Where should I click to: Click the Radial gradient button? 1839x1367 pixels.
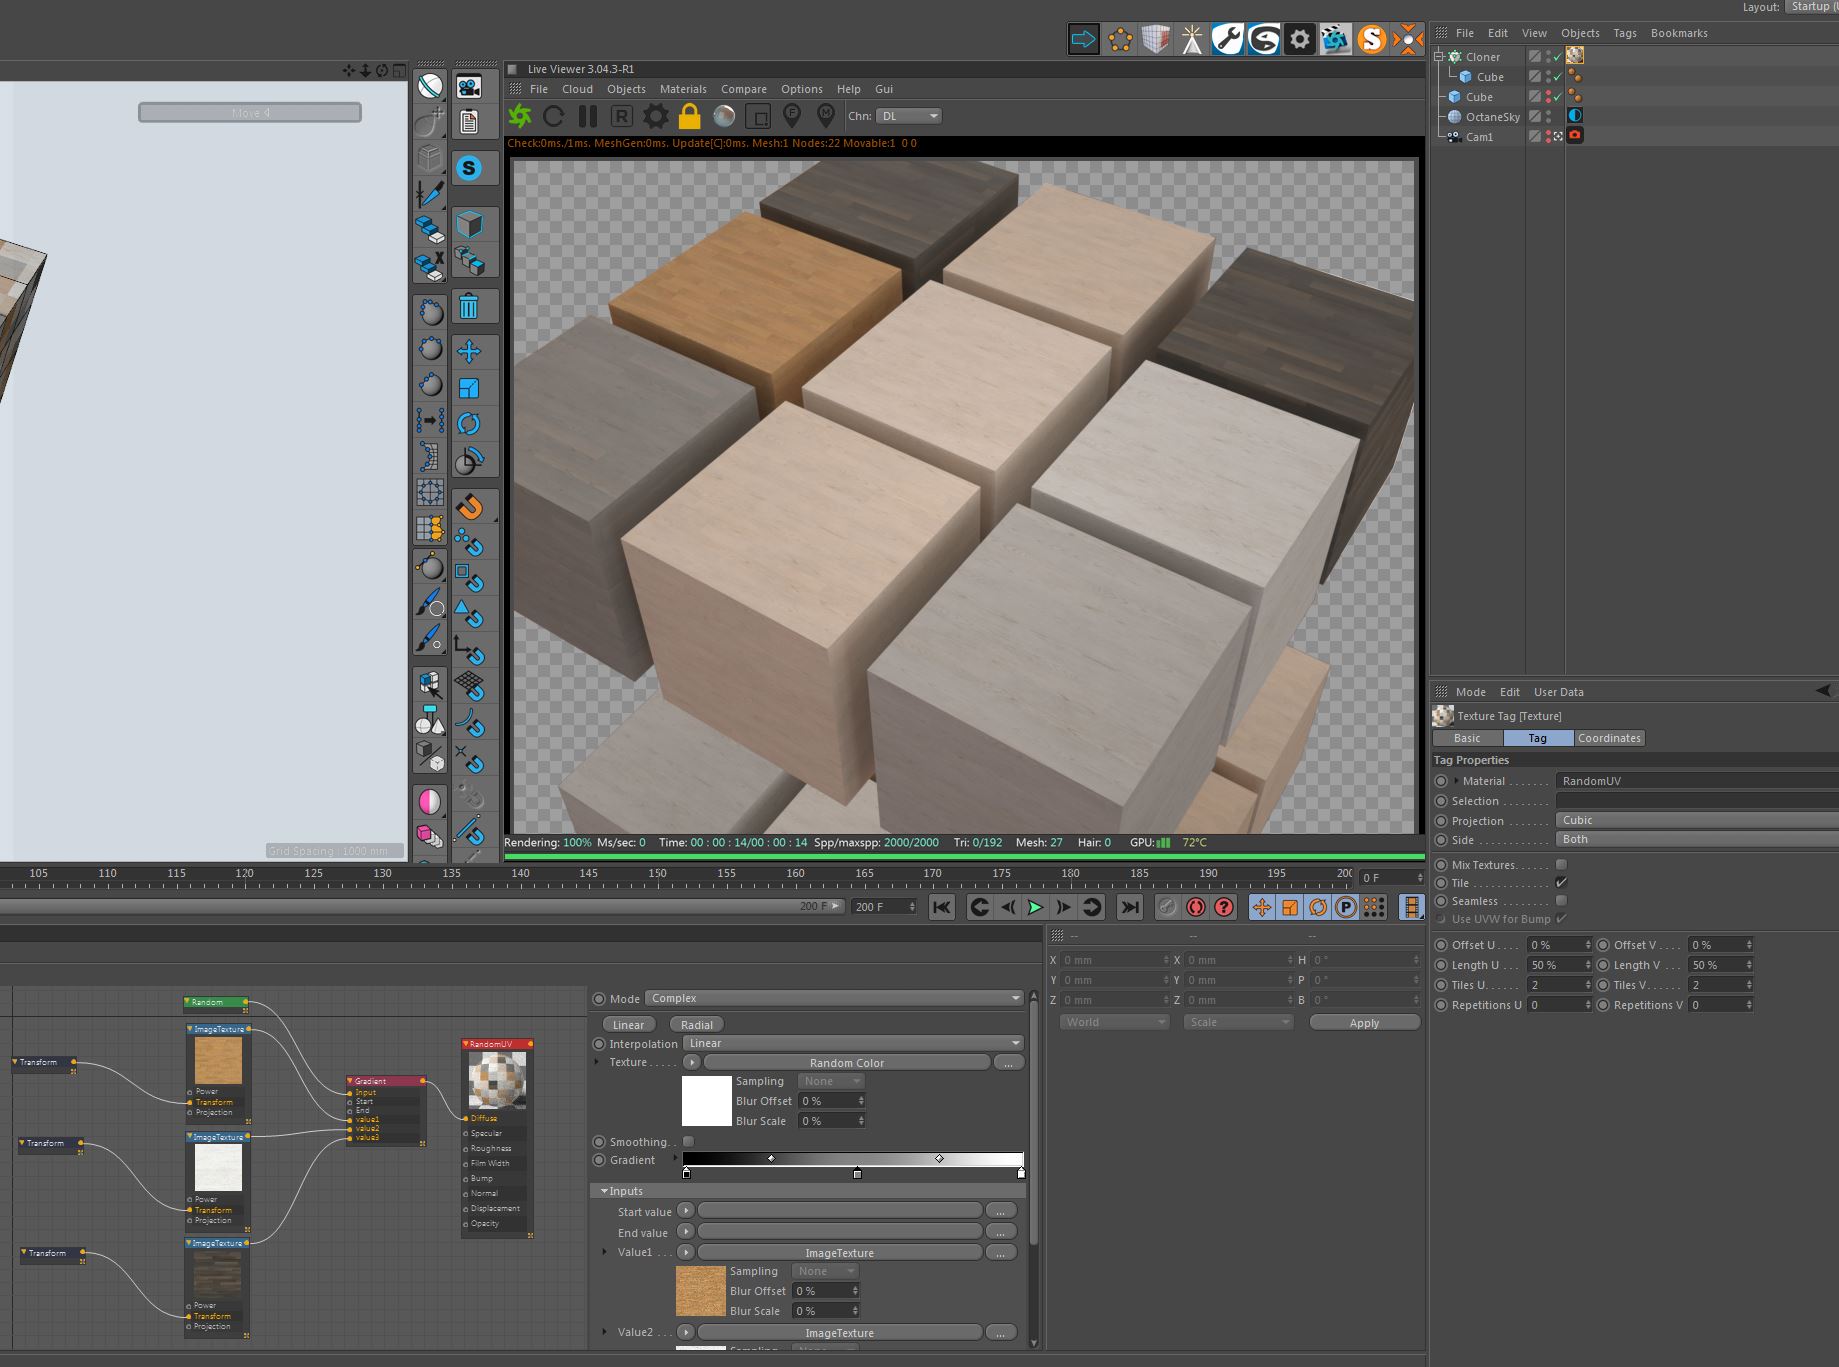tap(696, 1024)
